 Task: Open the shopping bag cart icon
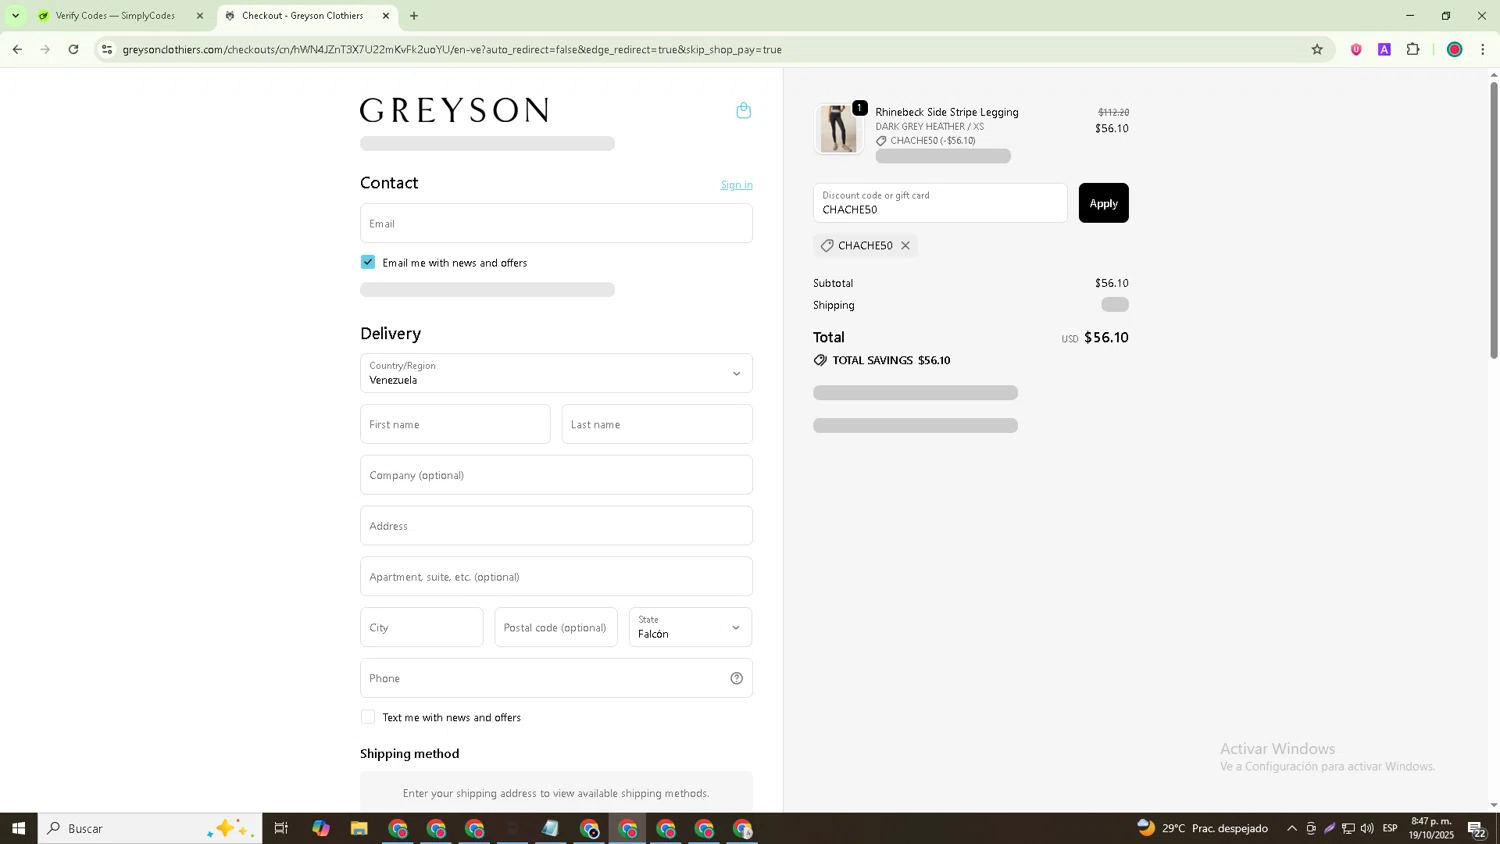[x=743, y=111]
